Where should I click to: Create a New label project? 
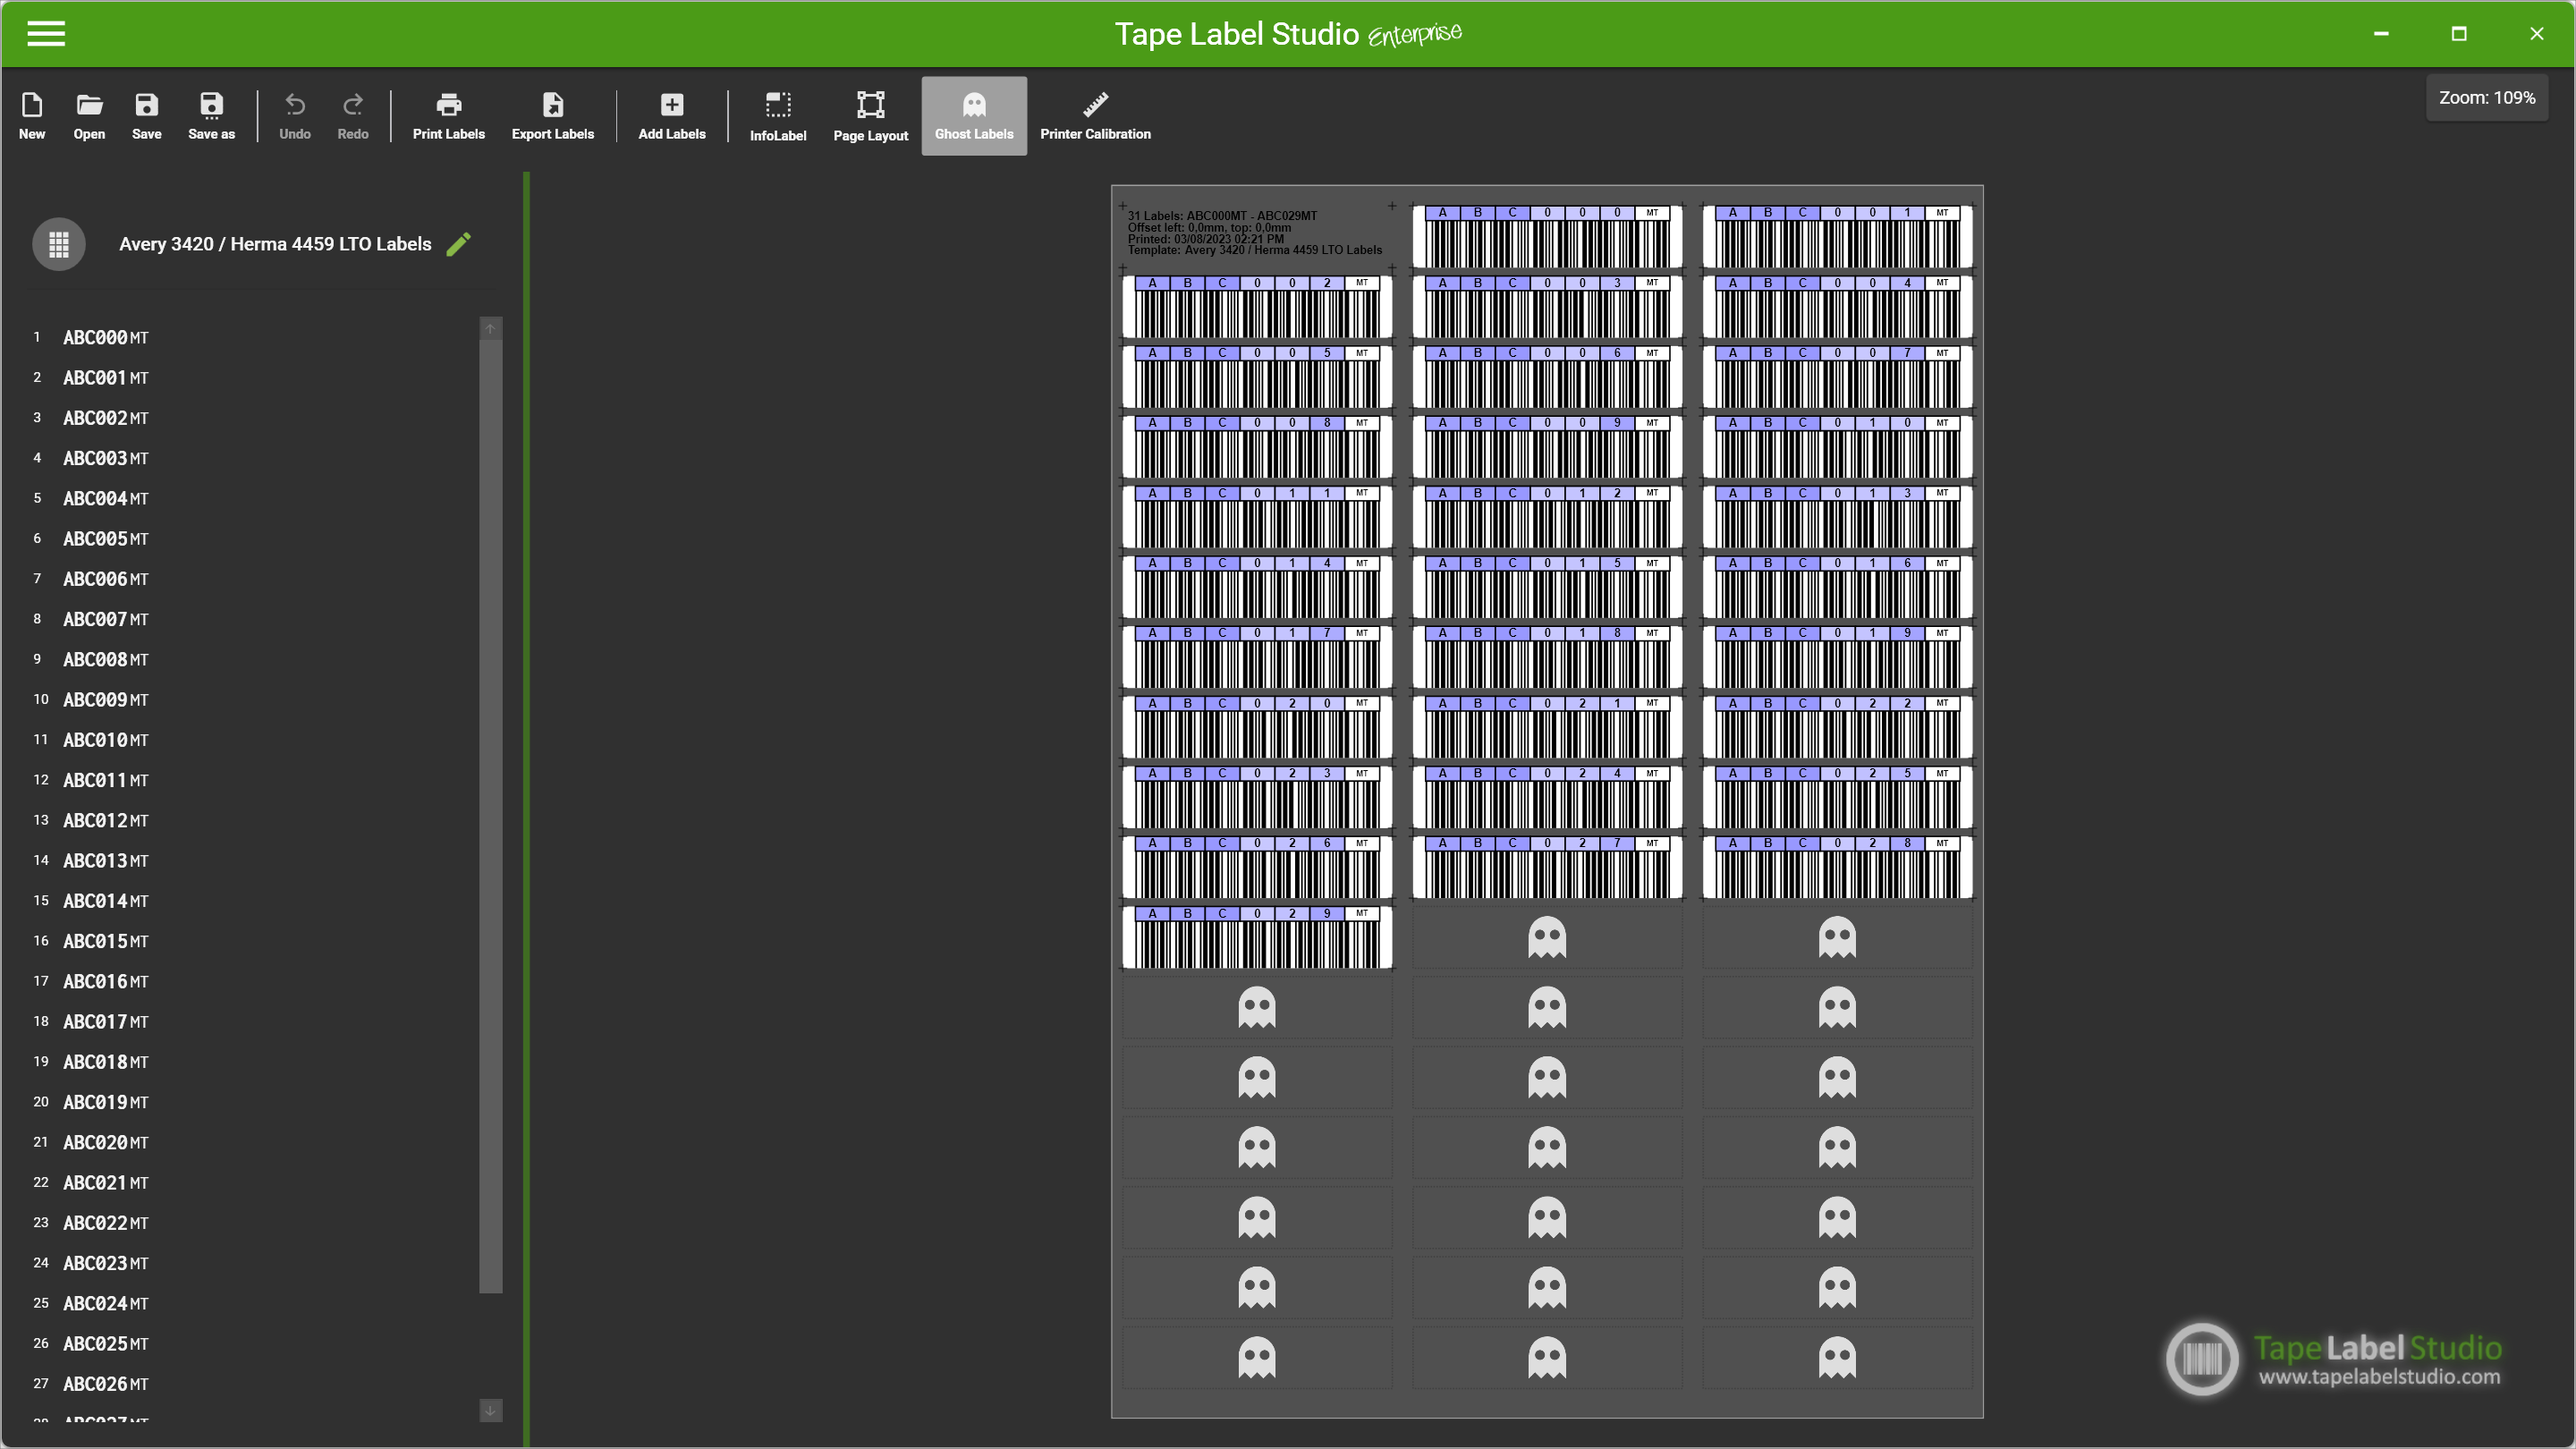32,116
